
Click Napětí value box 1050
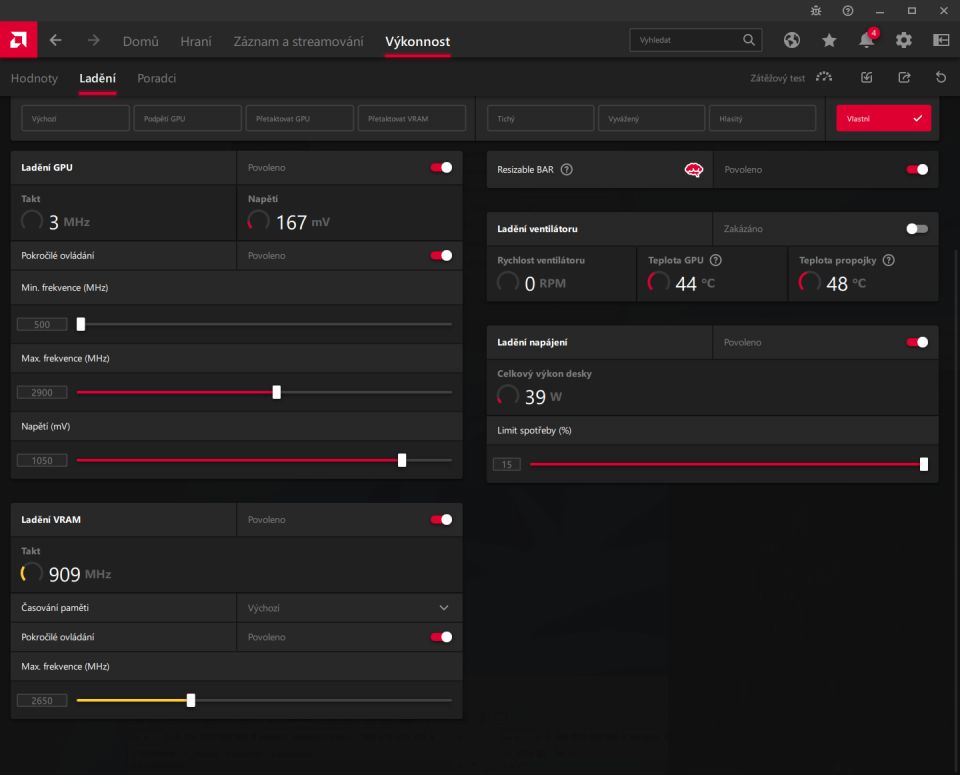[42, 460]
